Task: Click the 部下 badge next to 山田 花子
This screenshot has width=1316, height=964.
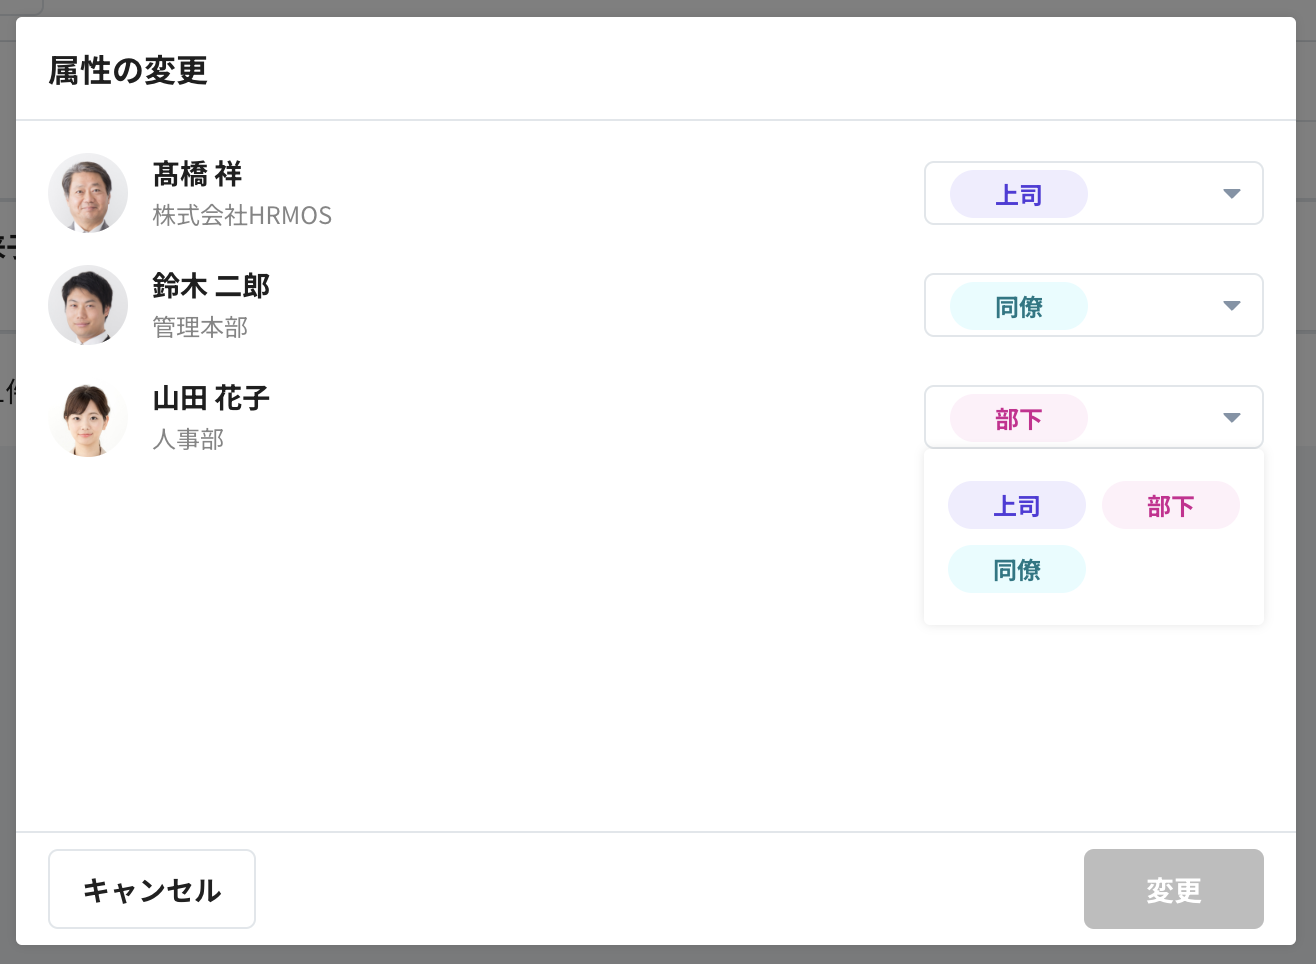Action: (1016, 417)
